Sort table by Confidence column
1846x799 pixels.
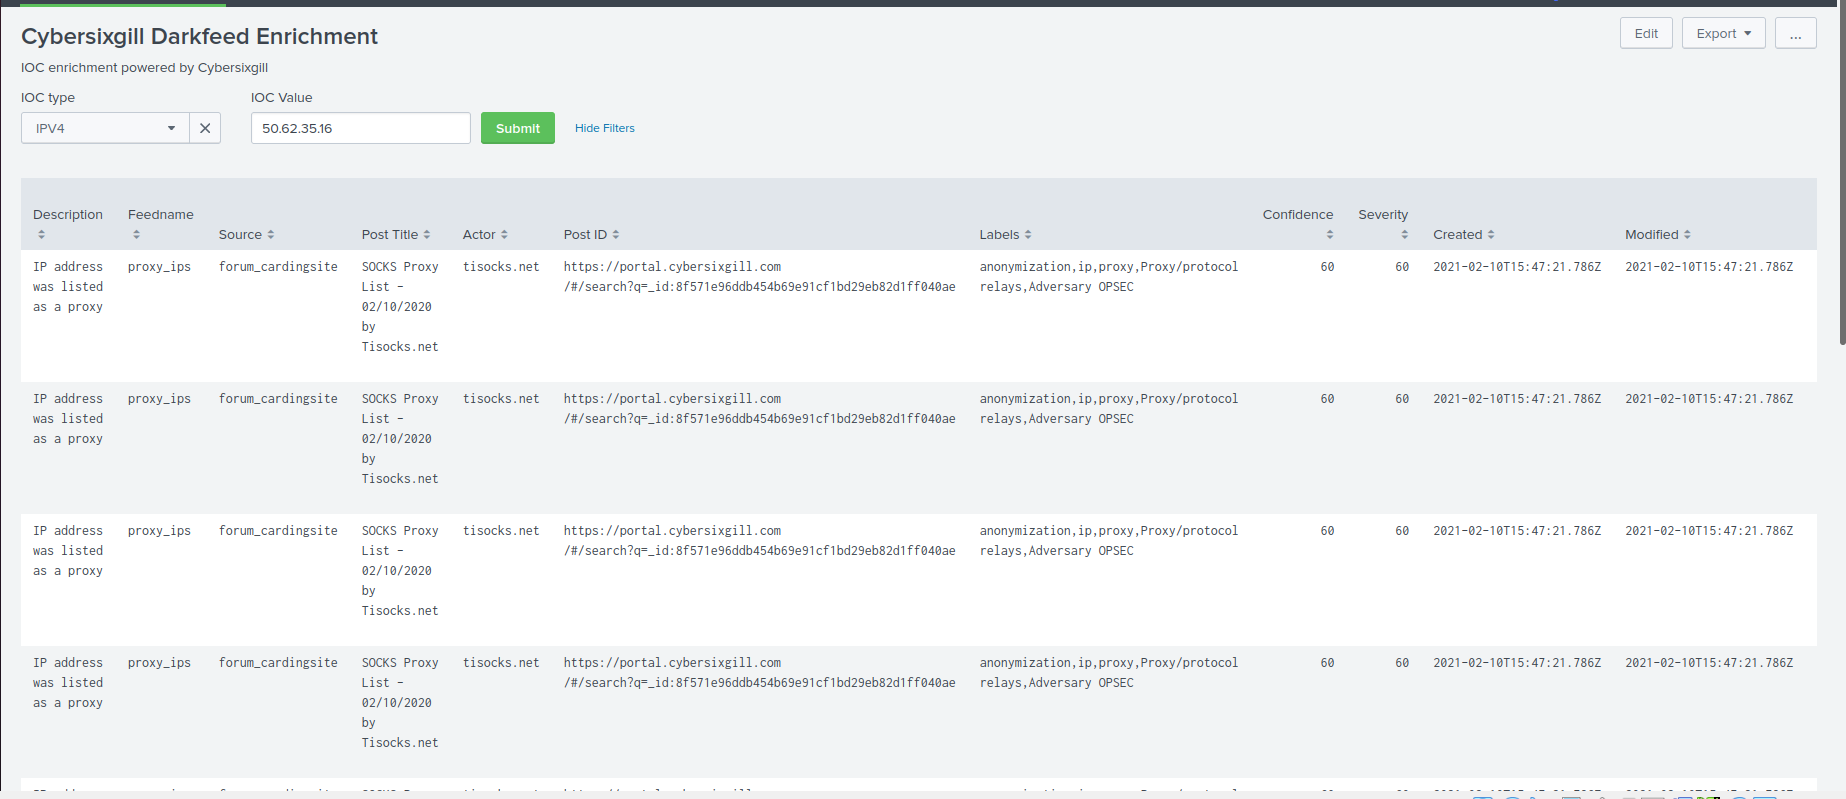pyautogui.click(x=1298, y=224)
